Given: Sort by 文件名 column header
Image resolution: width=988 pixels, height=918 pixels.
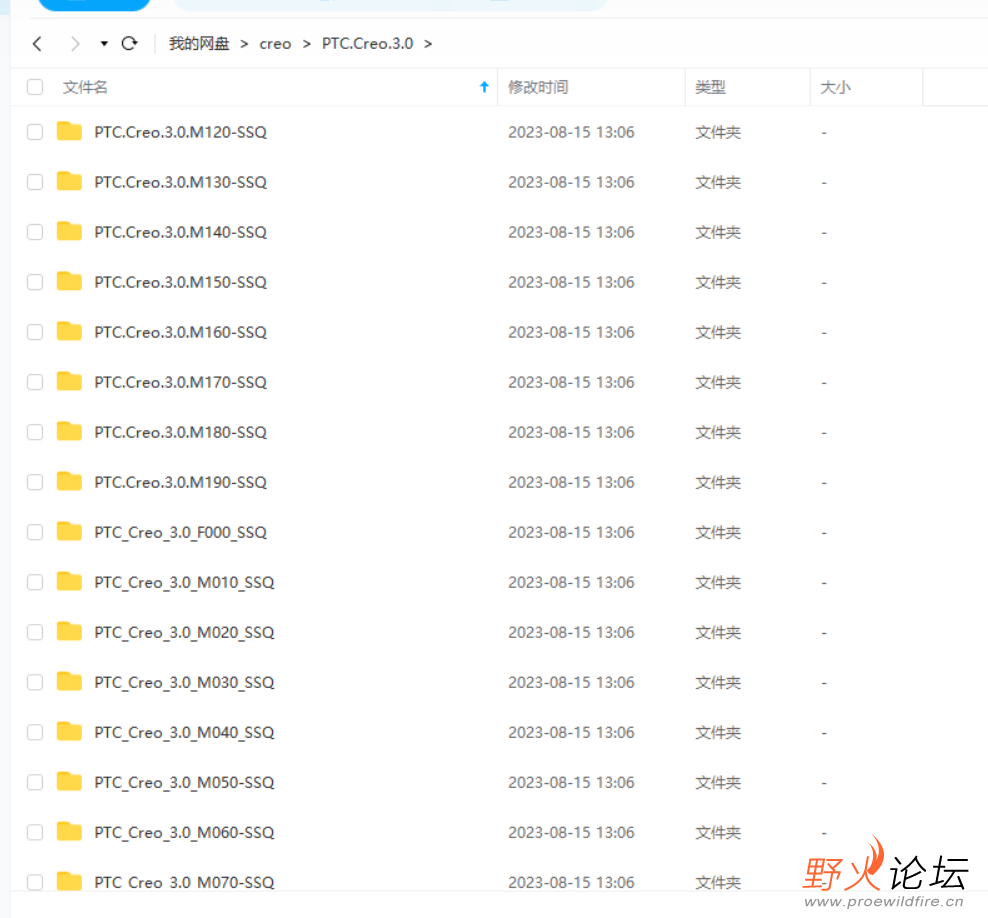Looking at the screenshot, I should tap(85, 87).
